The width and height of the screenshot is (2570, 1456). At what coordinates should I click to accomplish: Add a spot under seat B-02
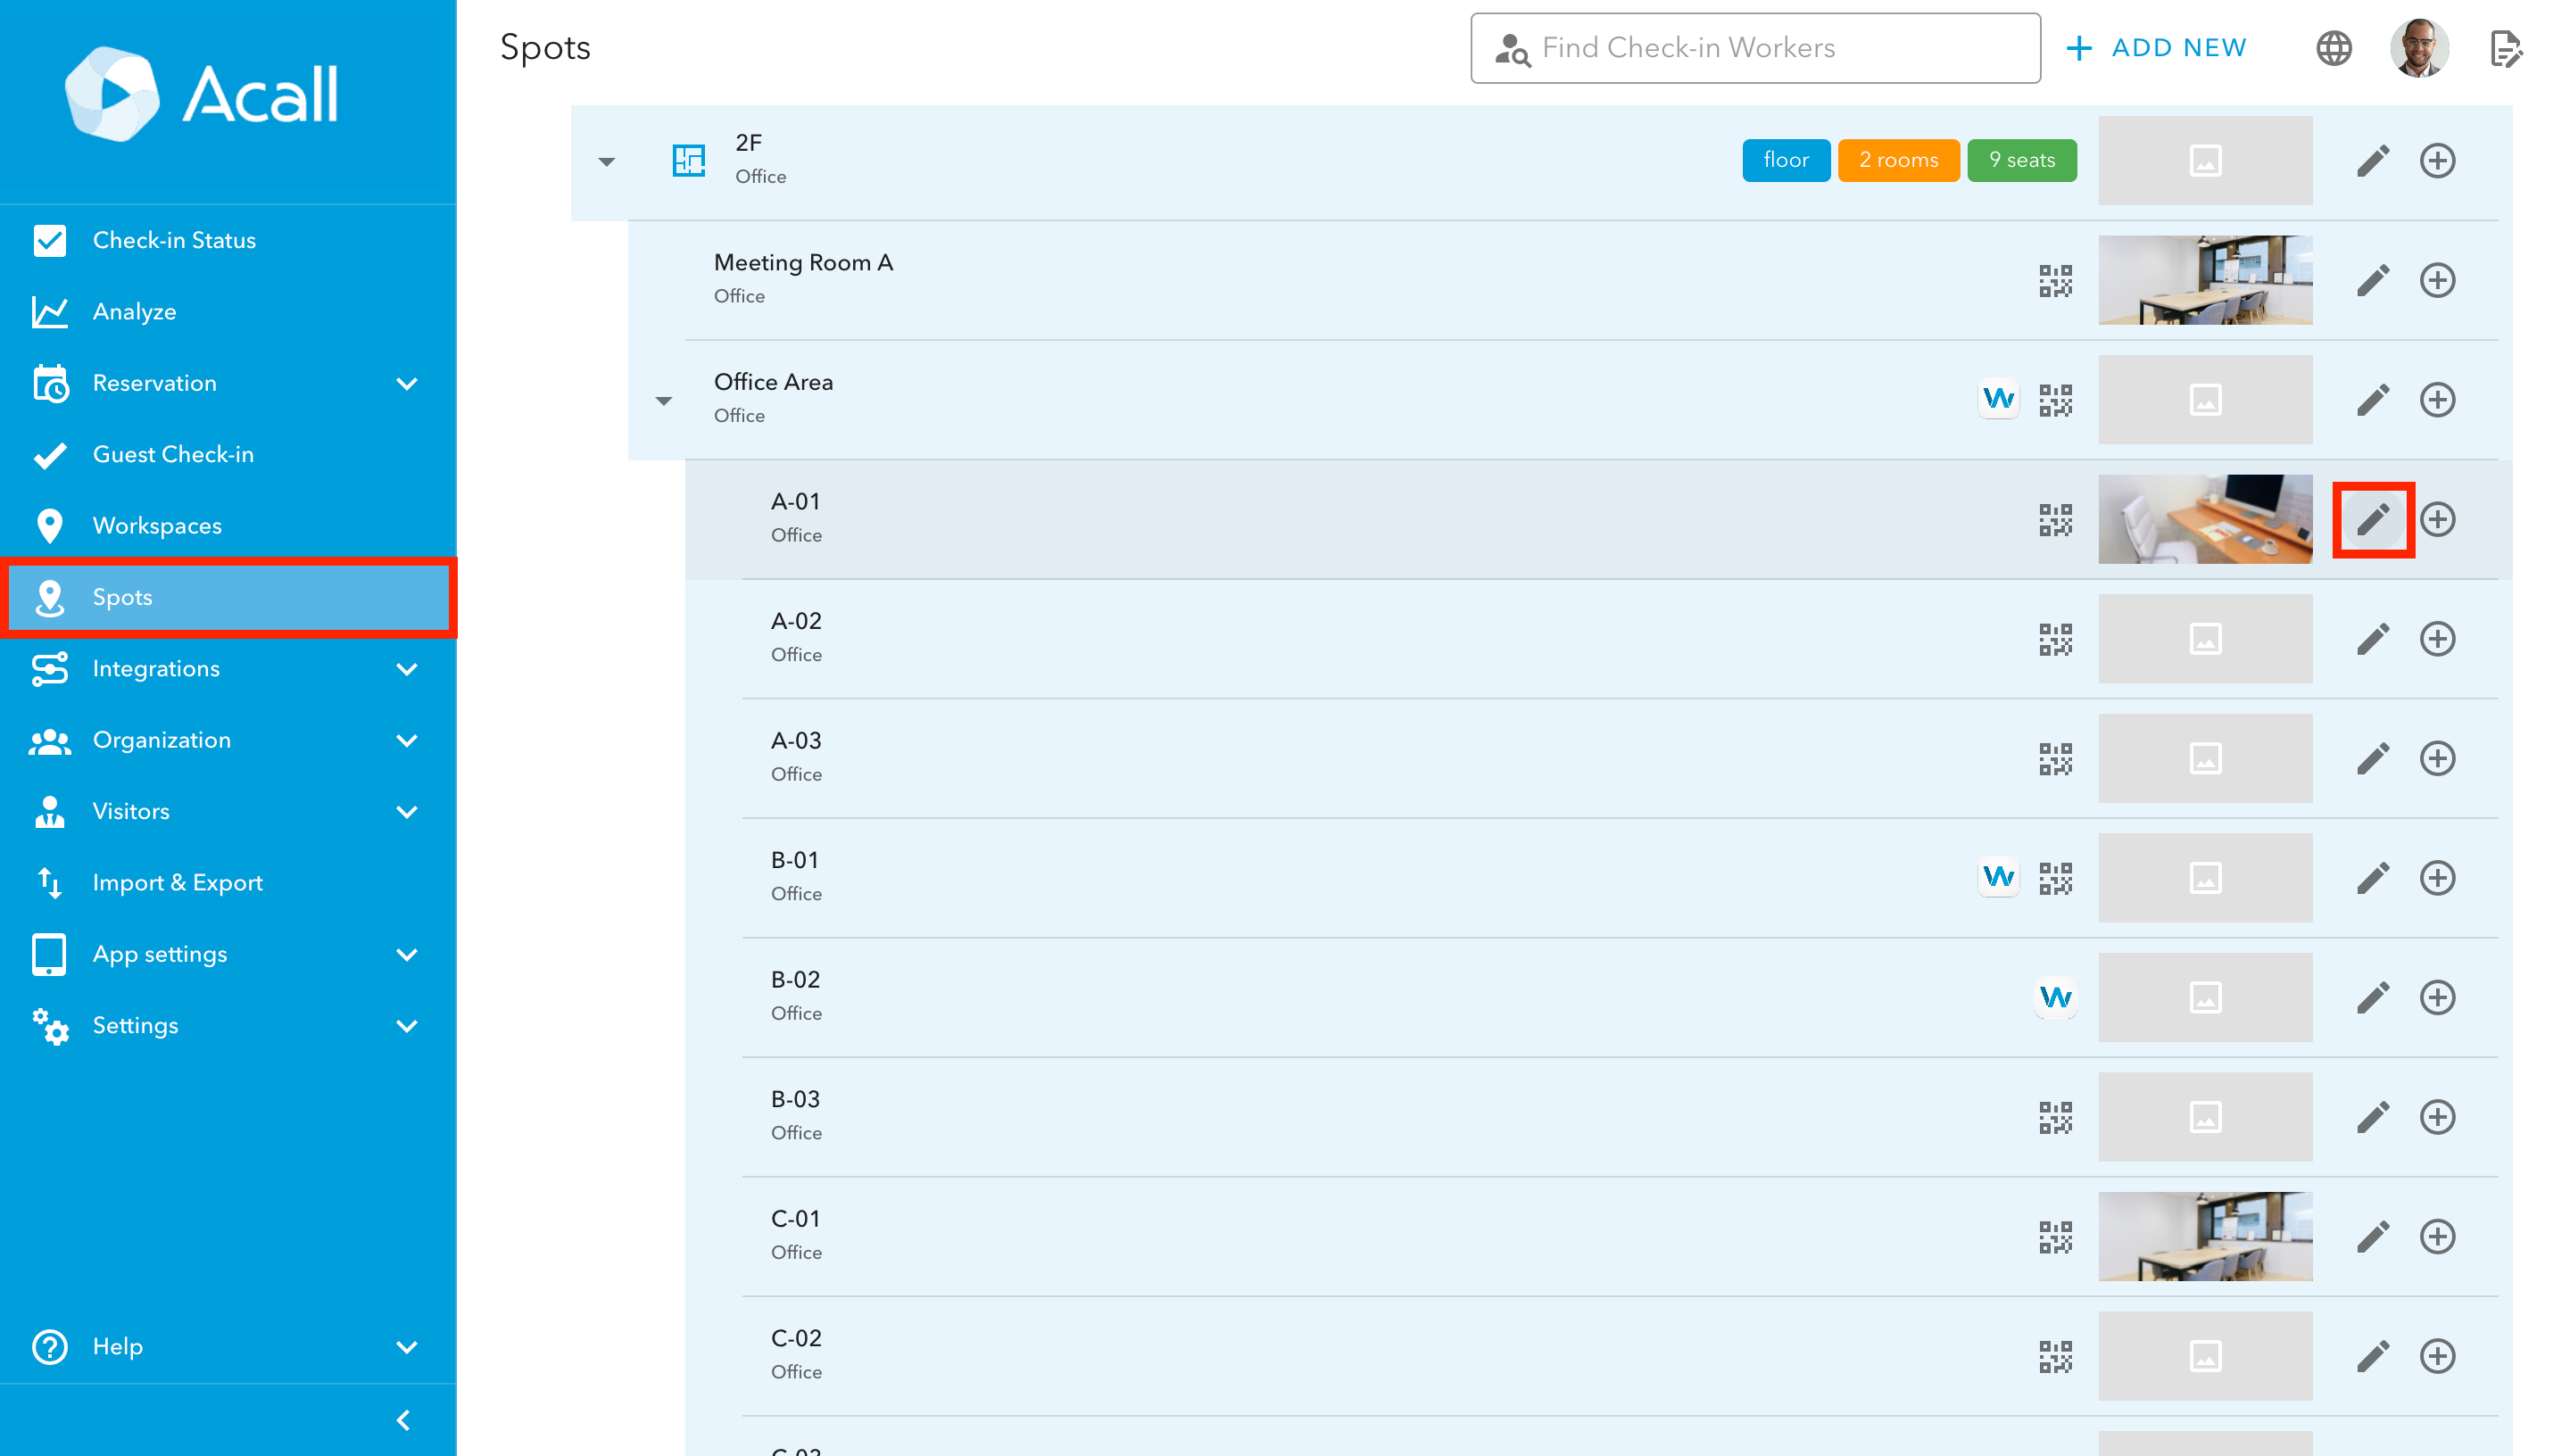pos(2437,997)
